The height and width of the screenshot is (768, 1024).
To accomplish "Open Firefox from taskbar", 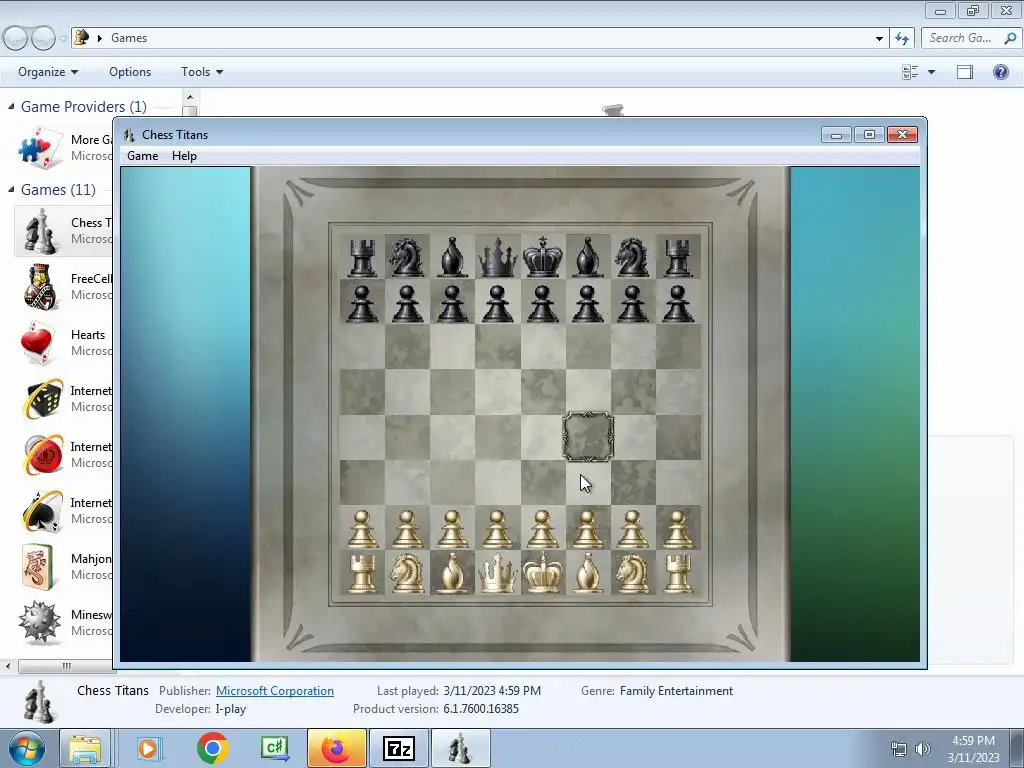I will 336,748.
